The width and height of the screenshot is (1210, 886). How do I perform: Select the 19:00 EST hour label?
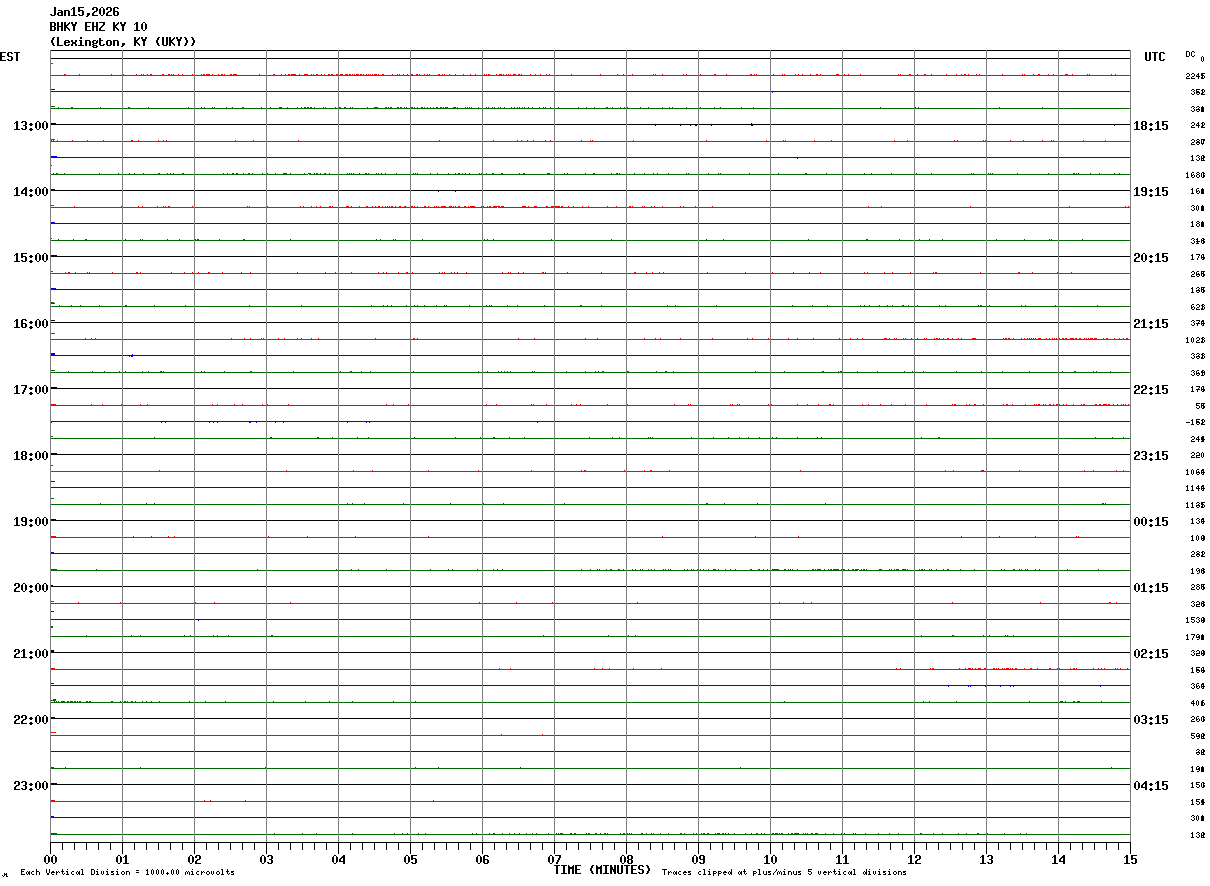[x=30, y=521]
